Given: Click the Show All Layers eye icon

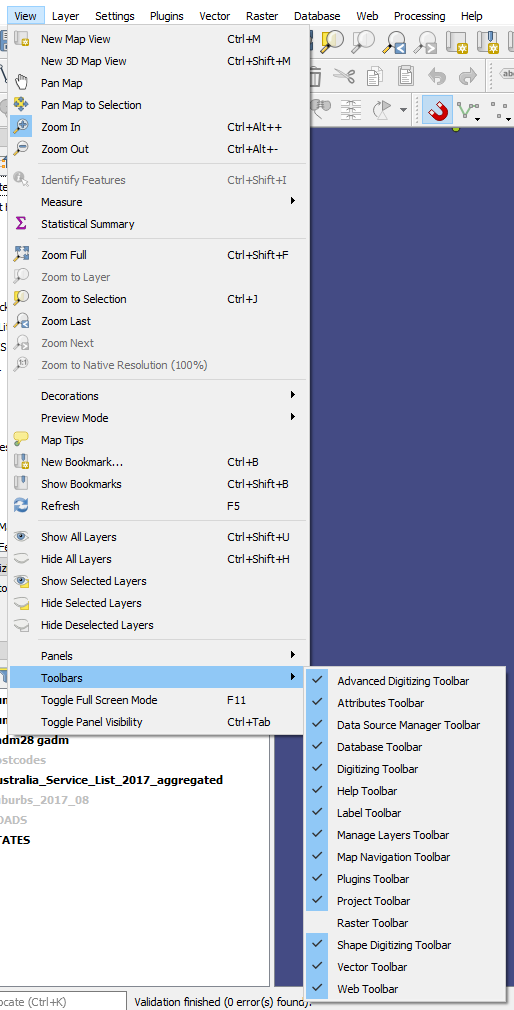Looking at the screenshot, I should pos(21,537).
